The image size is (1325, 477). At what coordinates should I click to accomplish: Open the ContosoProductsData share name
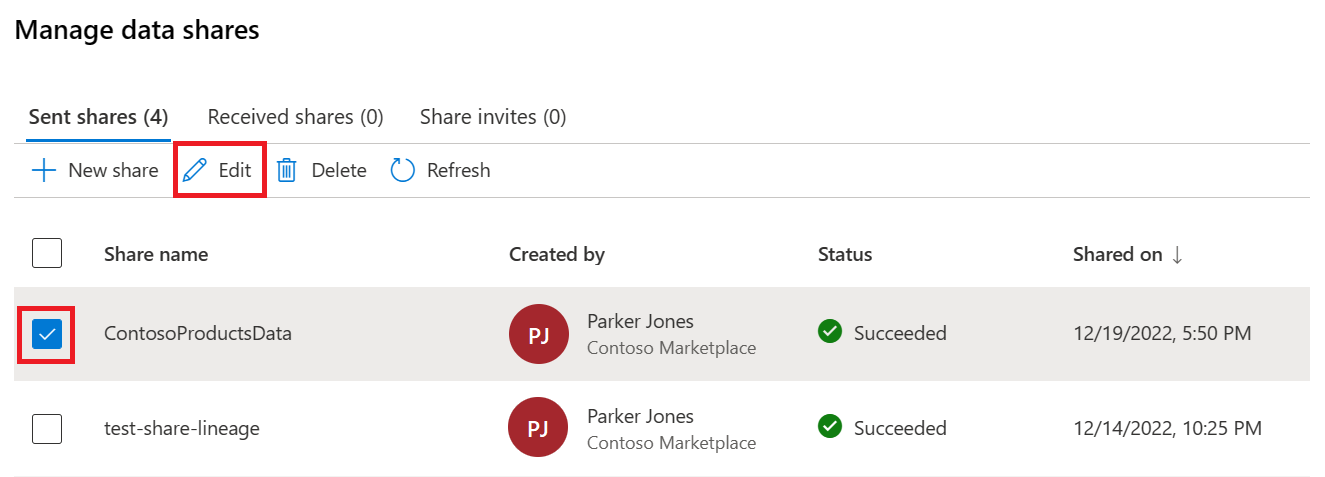click(x=198, y=334)
